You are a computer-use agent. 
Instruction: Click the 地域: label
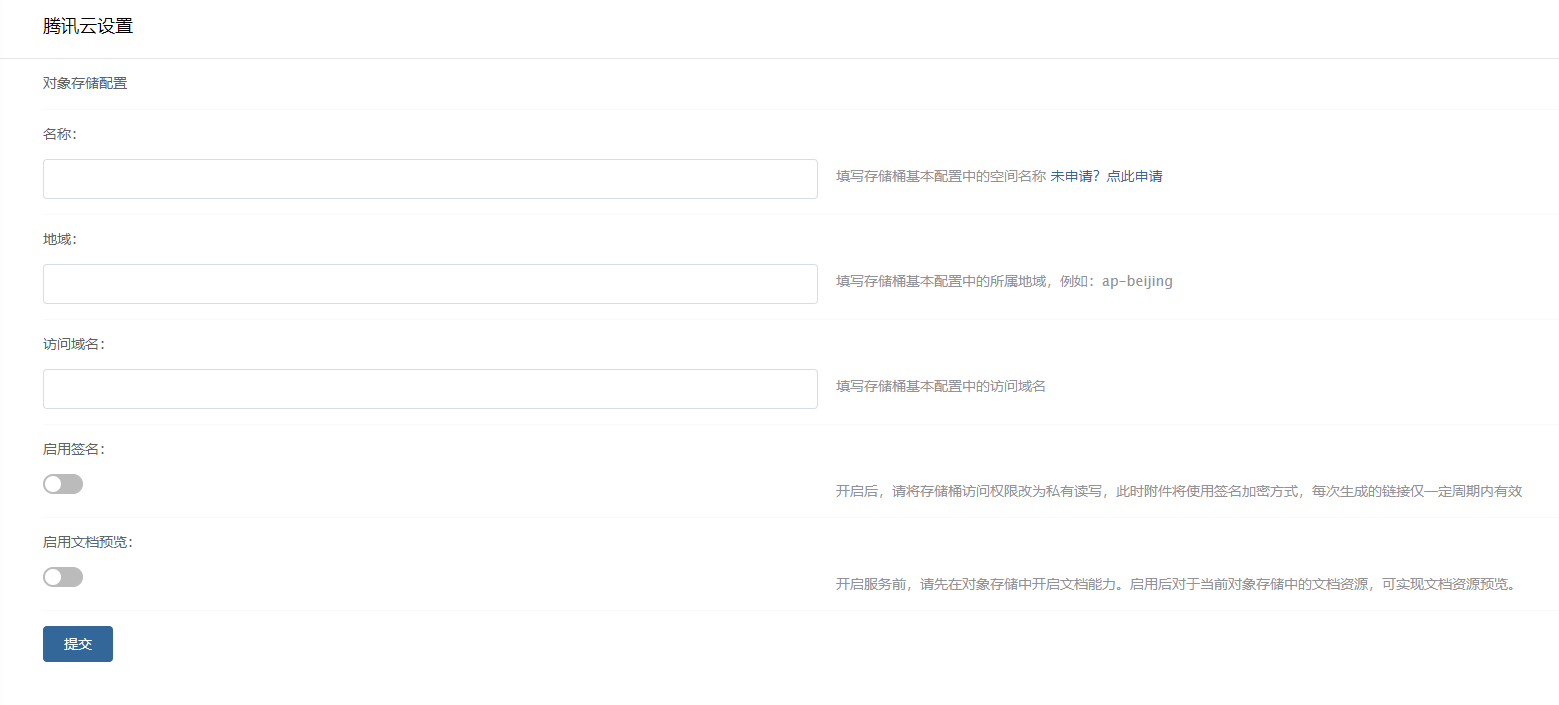pos(60,239)
